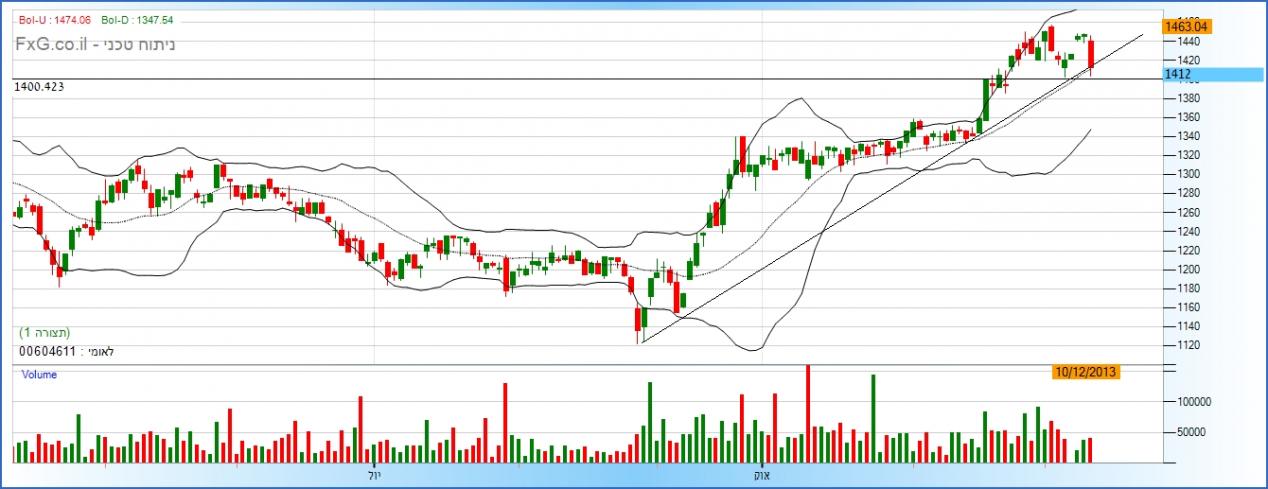Click the blue Volume panel label
The height and width of the screenshot is (489, 1268).
point(38,375)
